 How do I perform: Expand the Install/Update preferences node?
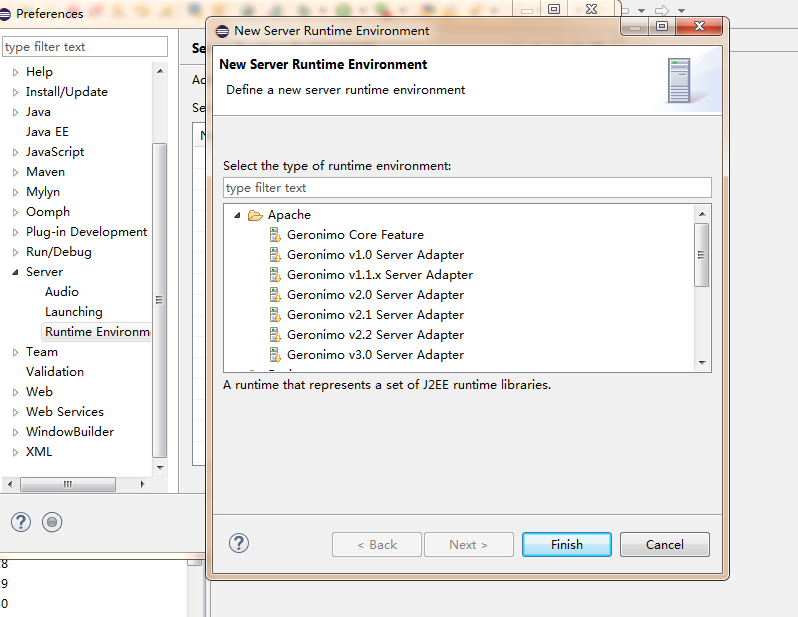pos(15,92)
